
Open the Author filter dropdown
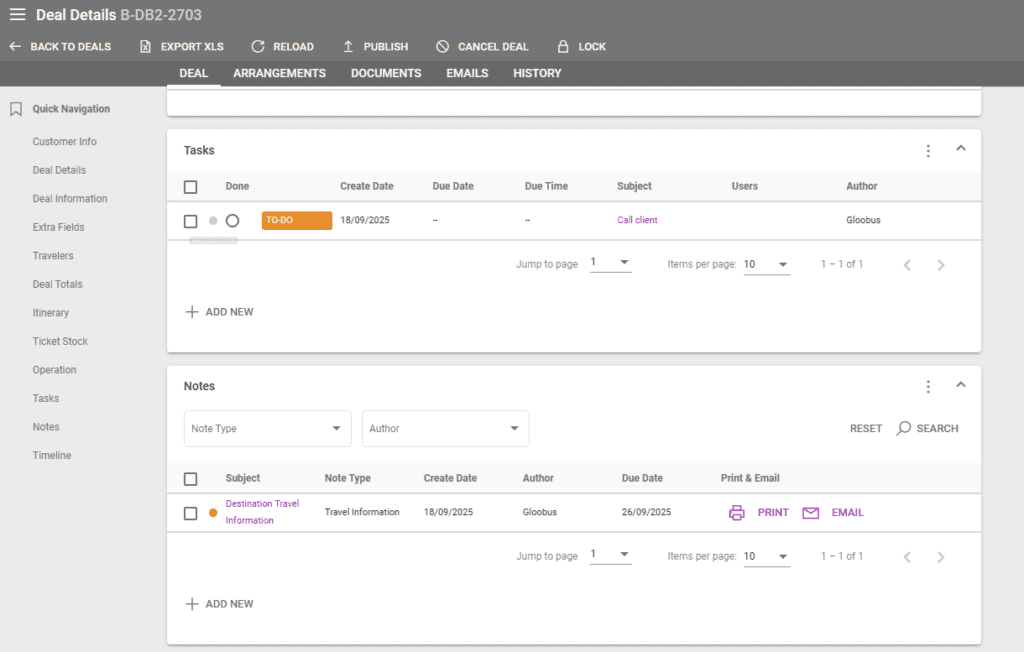click(445, 428)
